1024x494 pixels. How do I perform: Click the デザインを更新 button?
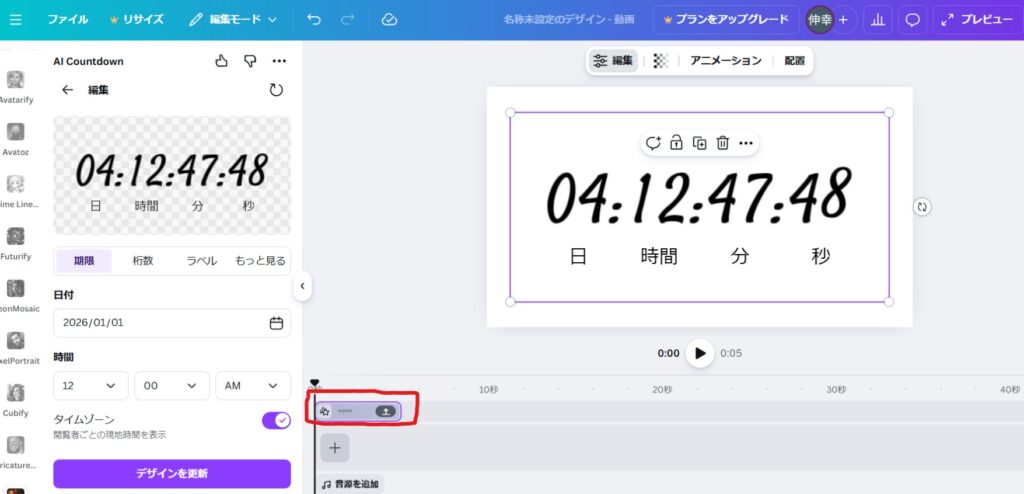point(172,473)
